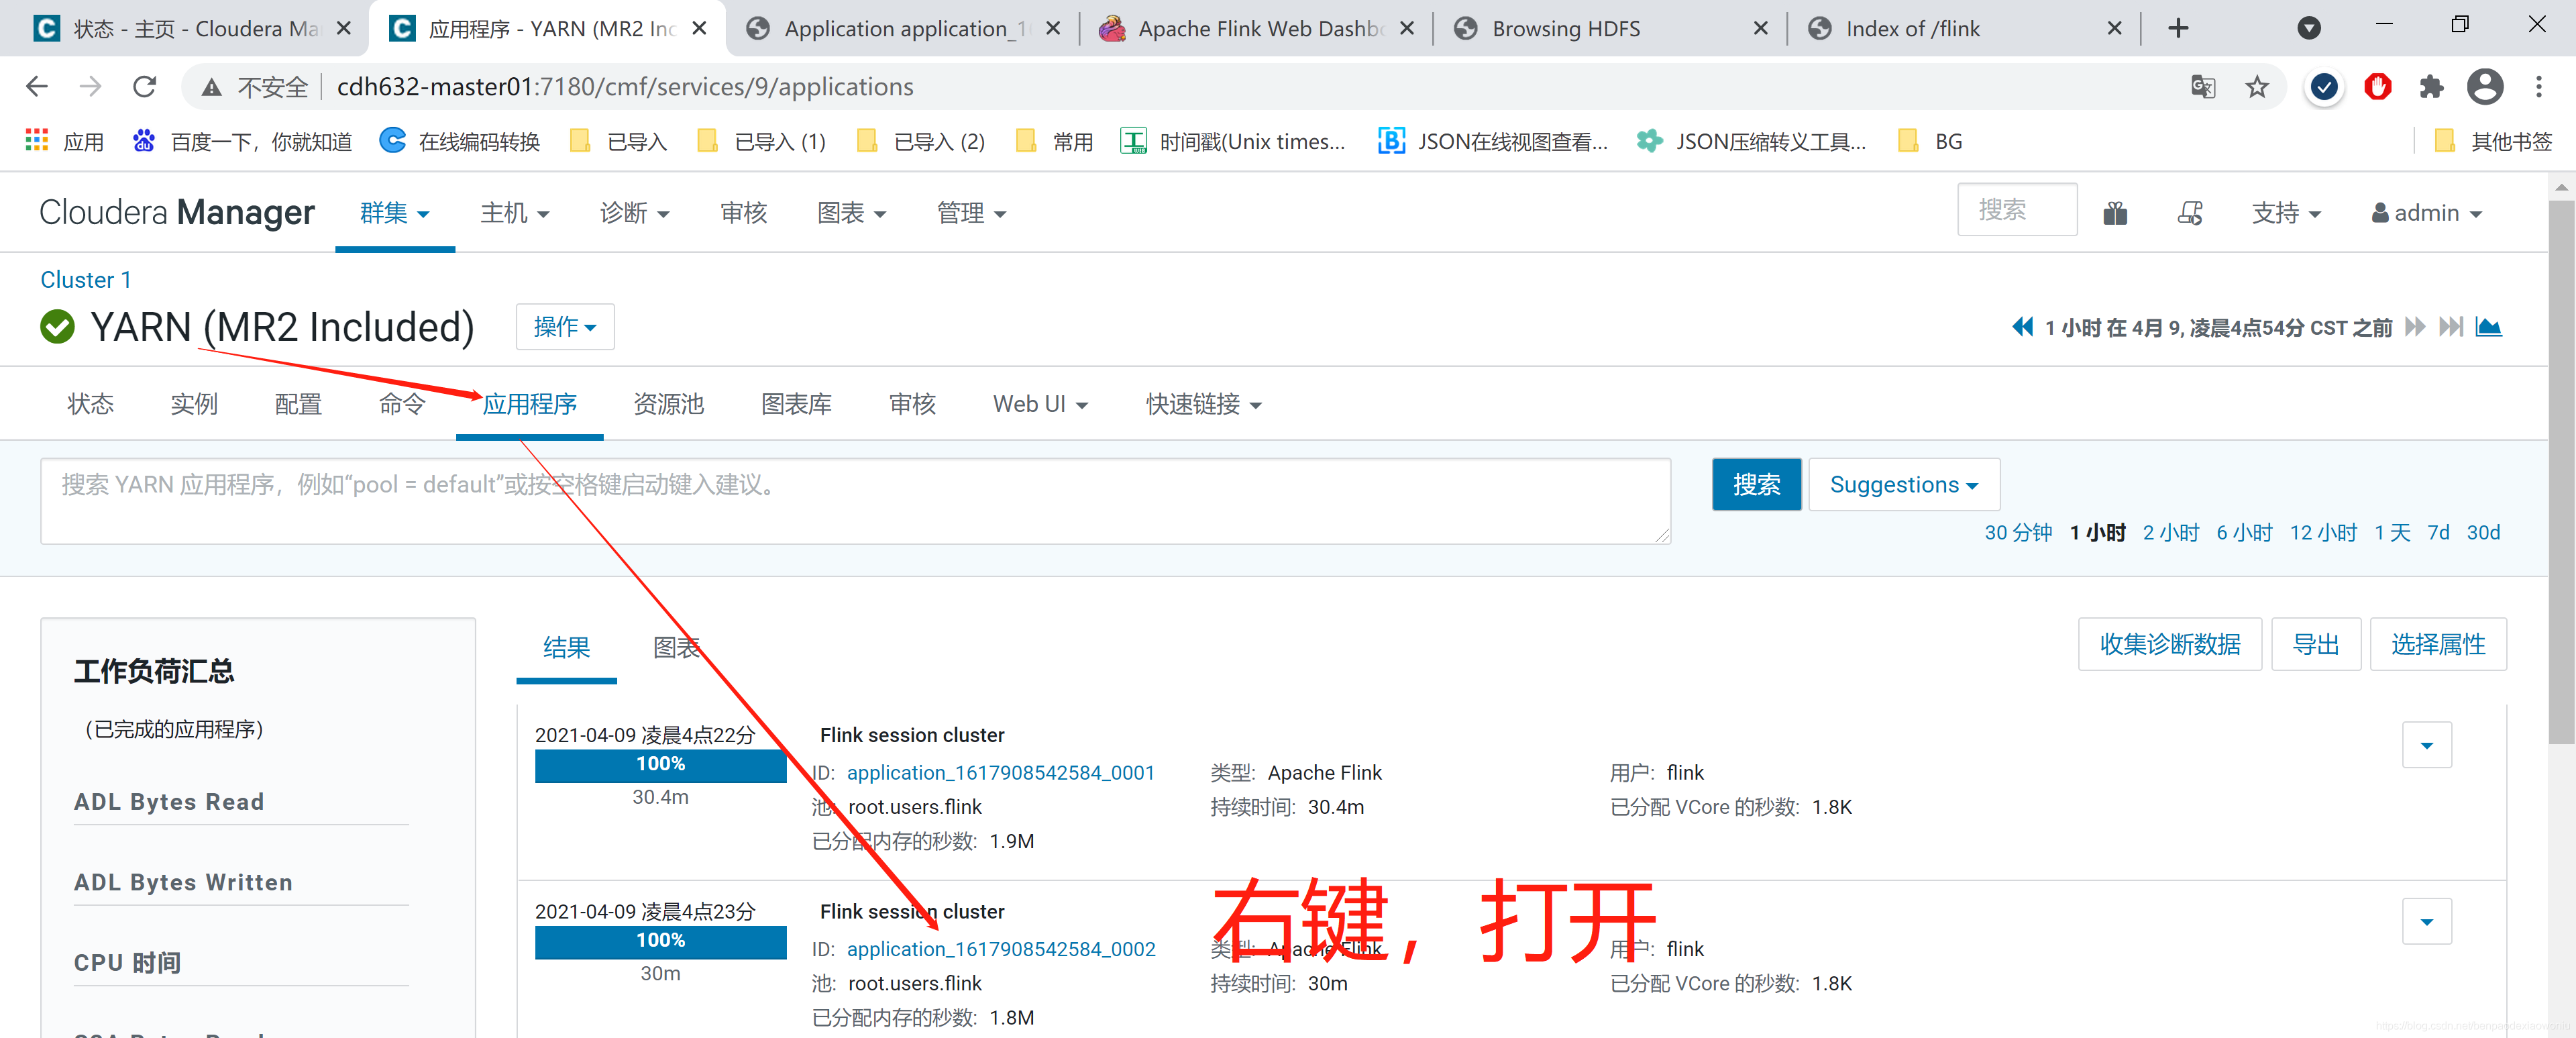Switch to the 图表库 chart library tab
Viewport: 2576px width, 1038px height.
coord(797,404)
